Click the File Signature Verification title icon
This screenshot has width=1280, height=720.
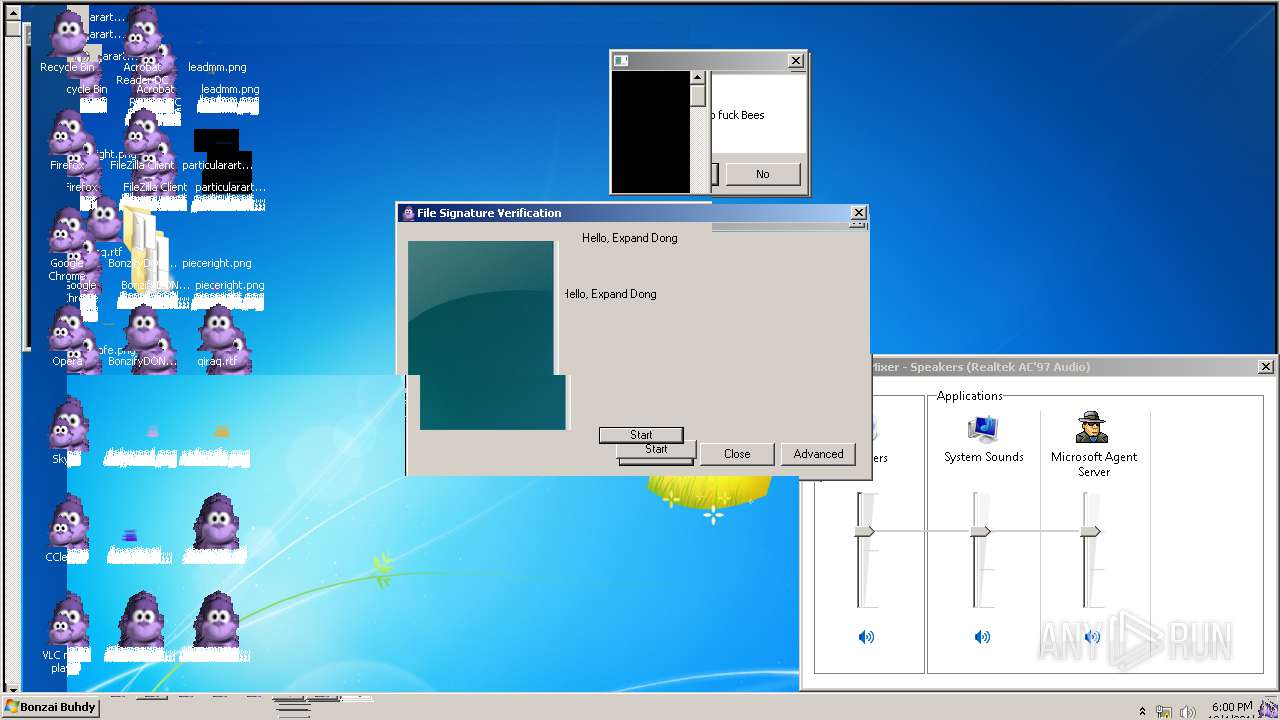(408, 213)
